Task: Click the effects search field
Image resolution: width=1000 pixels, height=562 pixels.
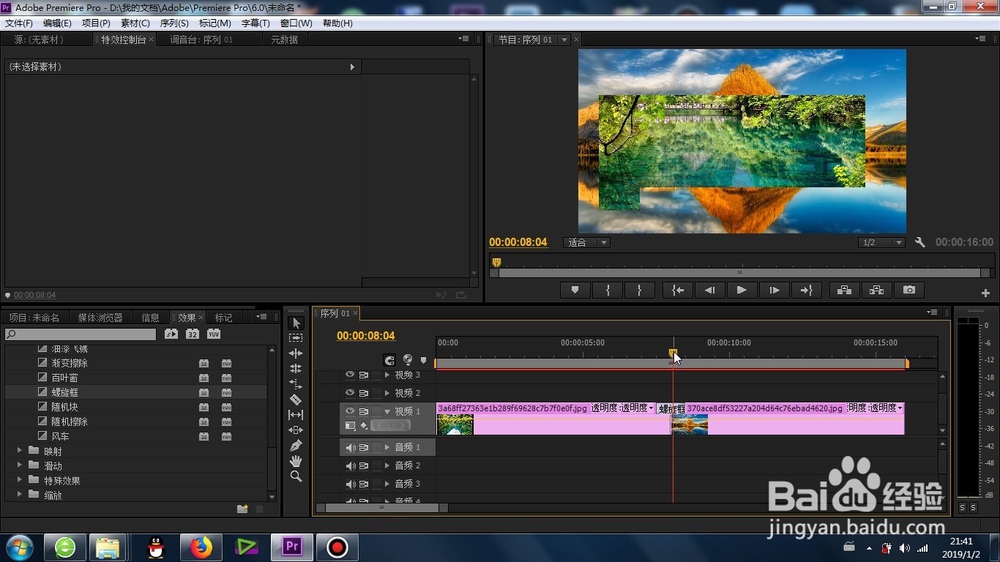Action: coord(80,334)
